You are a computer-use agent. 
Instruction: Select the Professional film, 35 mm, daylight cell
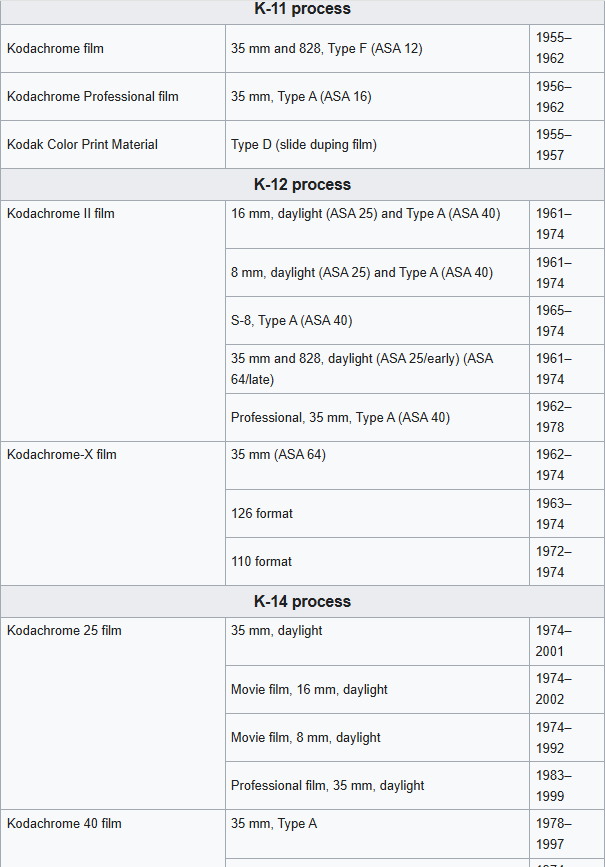(327, 786)
